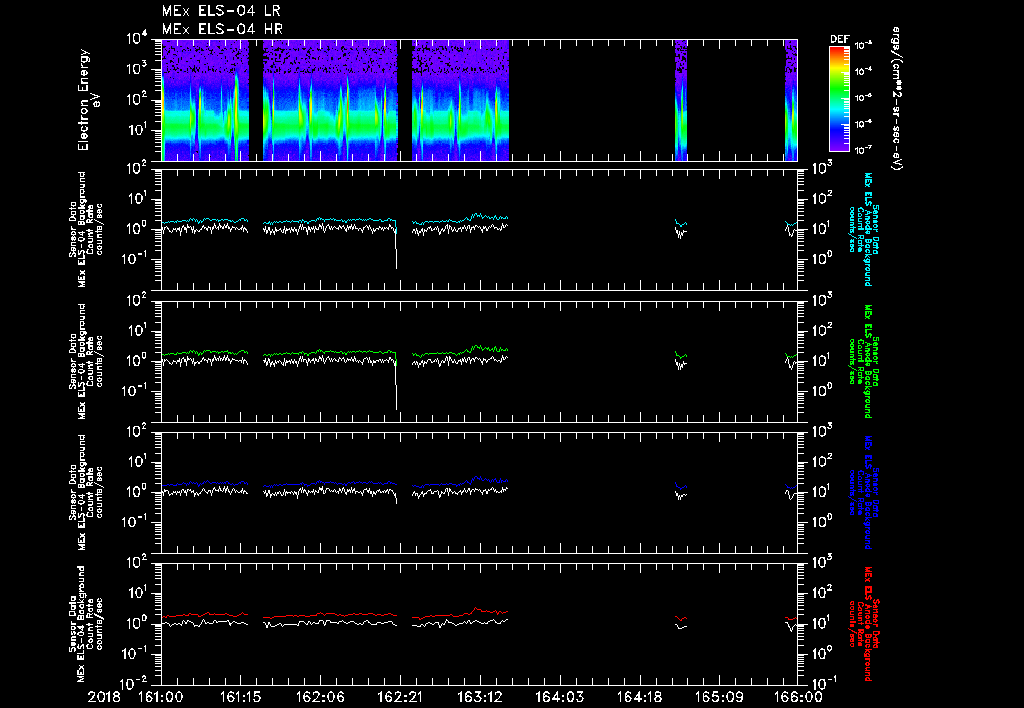The image size is (1024, 708).
Task: Click the red right-side axis label
Action: click(x=862, y=624)
